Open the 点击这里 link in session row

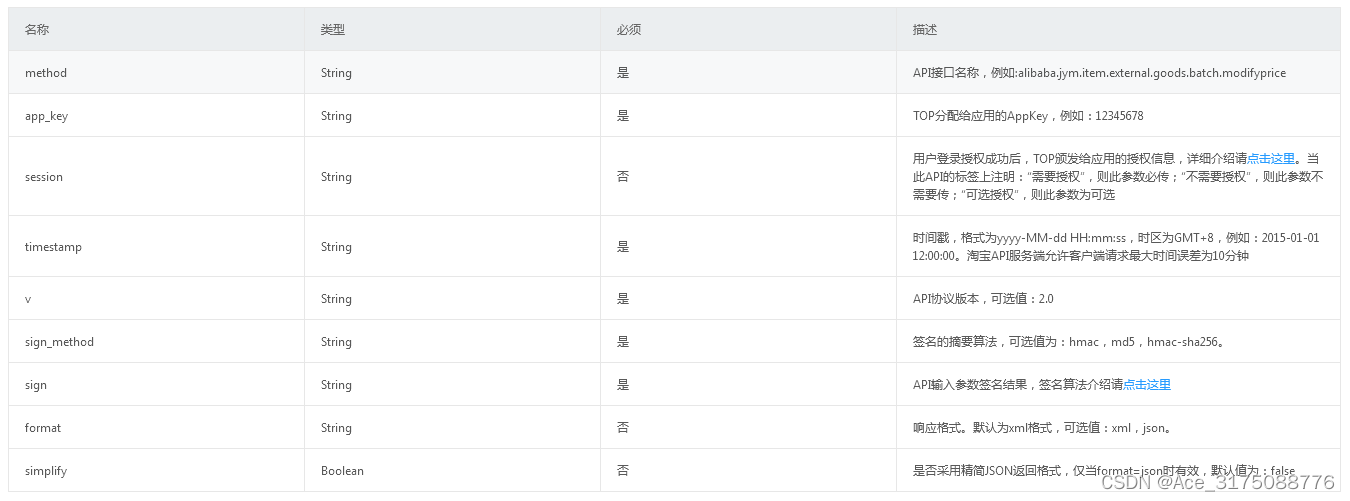1271,158
